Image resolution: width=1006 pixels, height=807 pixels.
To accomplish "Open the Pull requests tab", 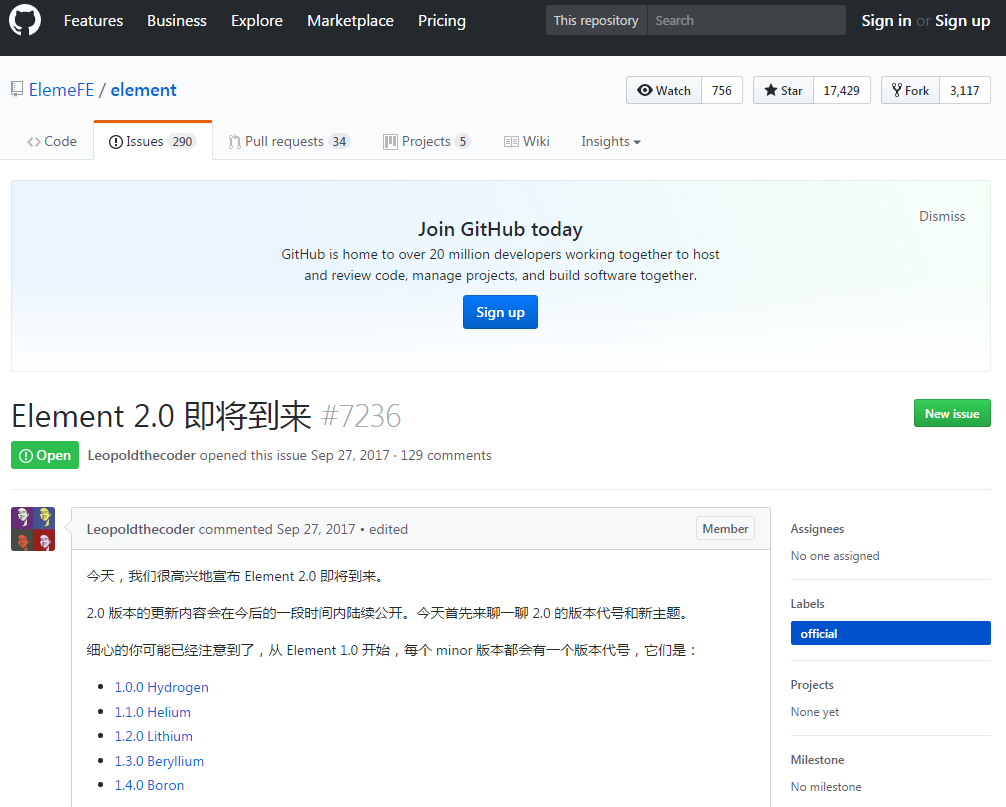I will (289, 141).
